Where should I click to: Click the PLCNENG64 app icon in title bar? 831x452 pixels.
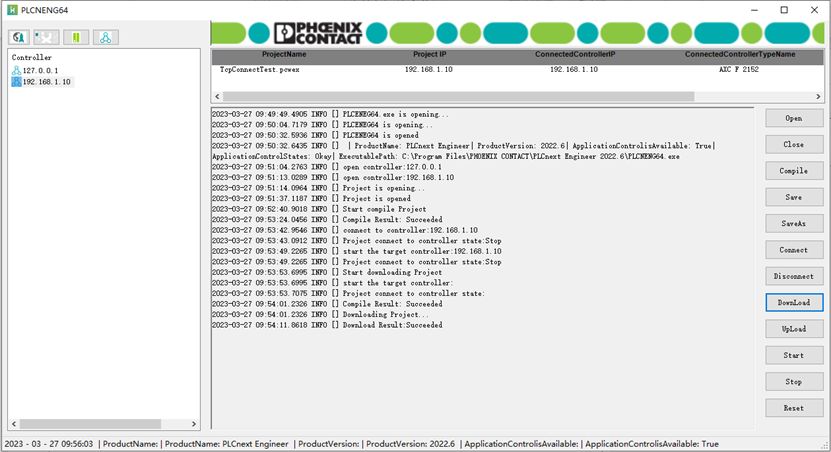(x=11, y=10)
